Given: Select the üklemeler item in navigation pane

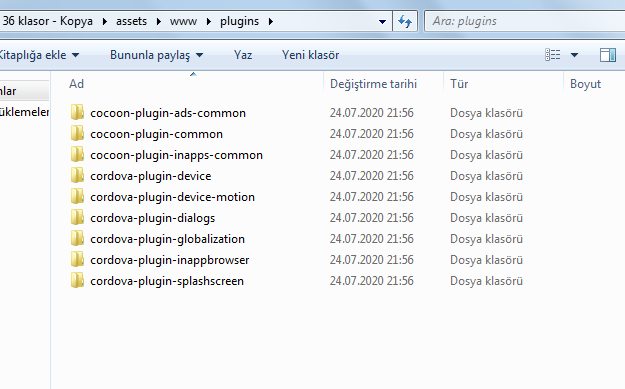Looking at the screenshot, I should point(24,112).
